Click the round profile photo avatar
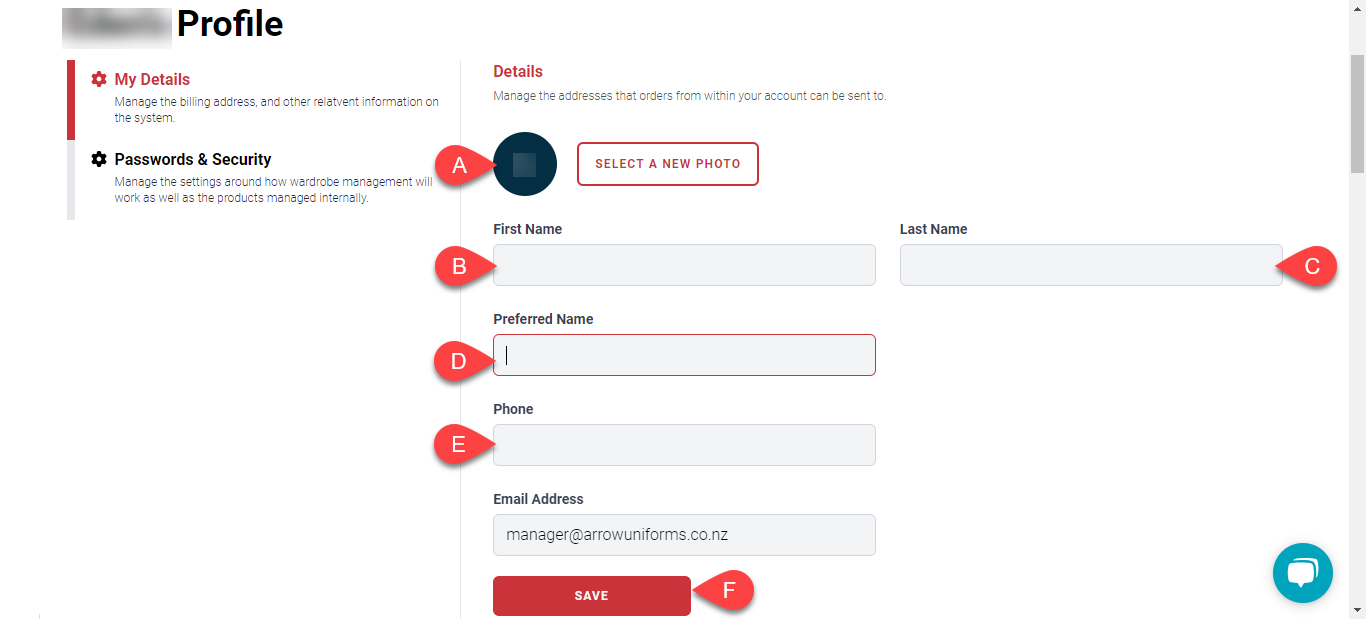Viewport: 1366px width, 619px height. (x=525, y=164)
